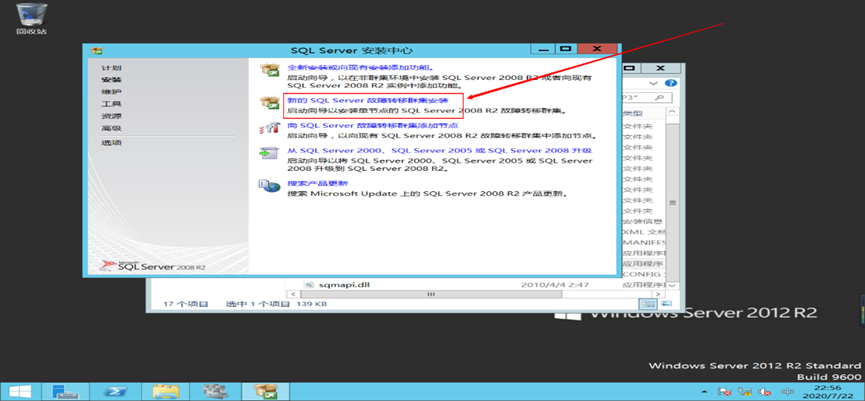Switch to the 资源 page
865x401 pixels.
[x=111, y=116]
